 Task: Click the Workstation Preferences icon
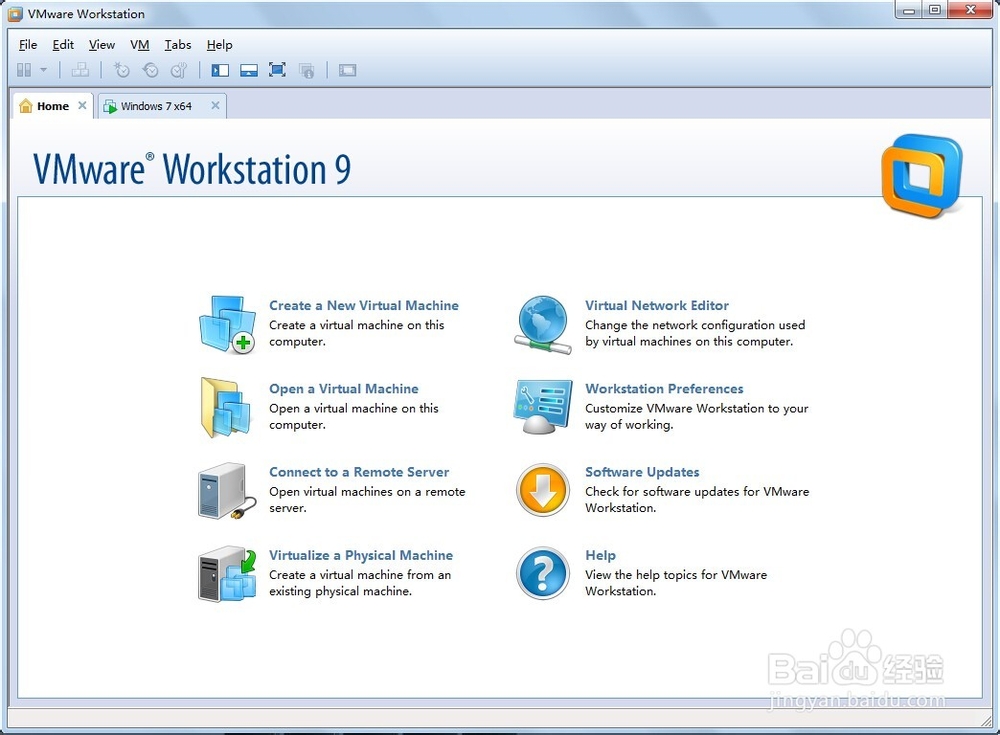point(543,407)
